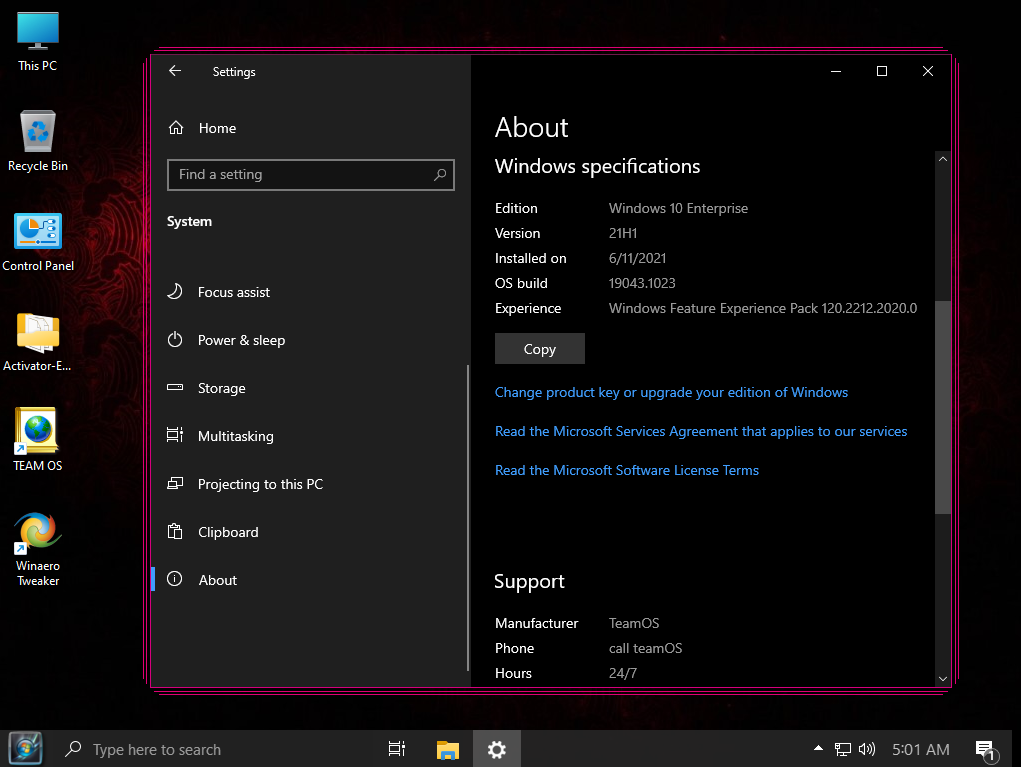Minimize the Settings window
Image resolution: width=1021 pixels, height=767 pixels.
(x=836, y=71)
